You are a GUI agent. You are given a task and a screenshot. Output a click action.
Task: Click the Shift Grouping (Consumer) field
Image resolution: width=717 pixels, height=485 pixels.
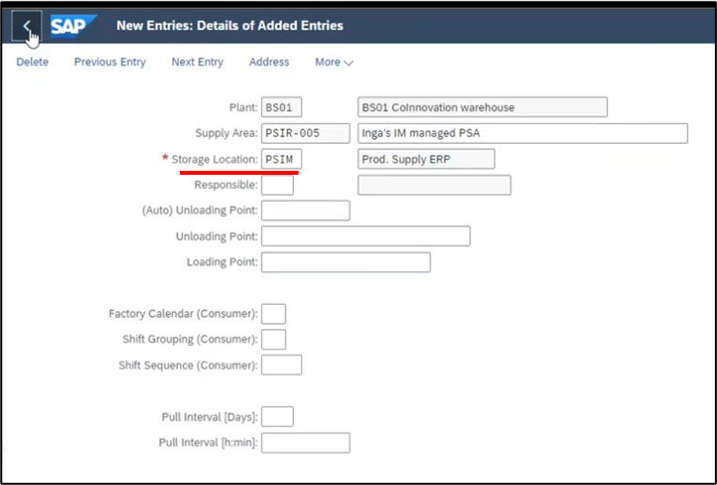click(x=273, y=340)
